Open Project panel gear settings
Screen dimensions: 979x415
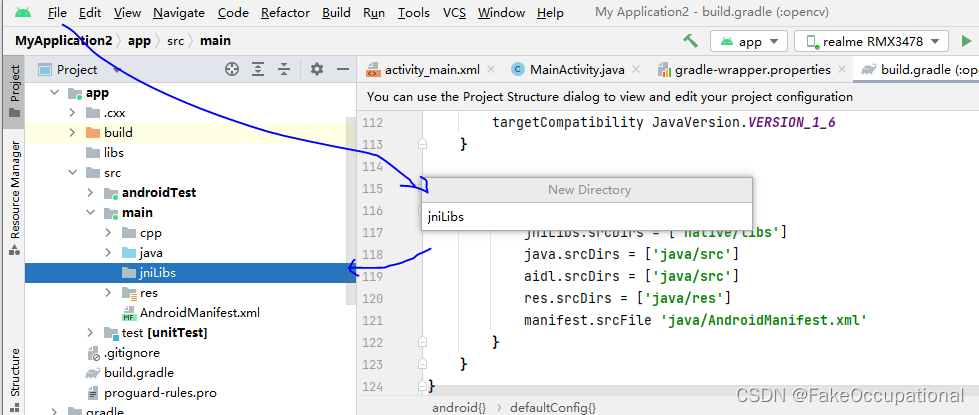[317, 69]
